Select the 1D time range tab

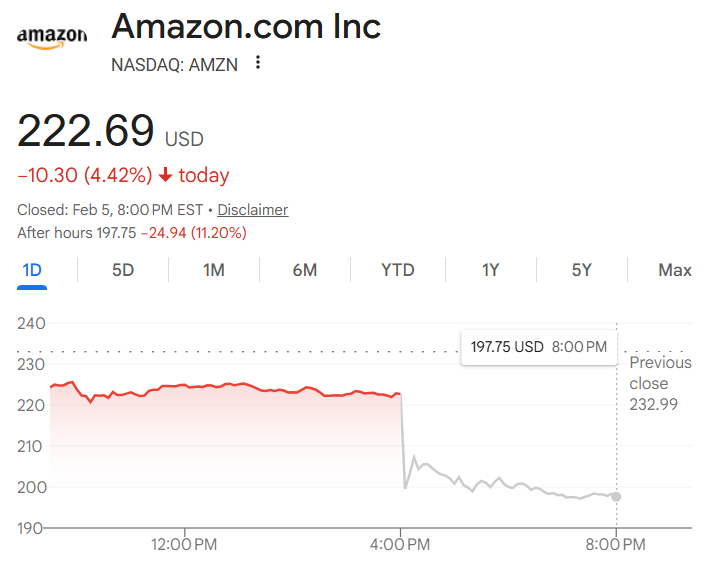(32, 270)
